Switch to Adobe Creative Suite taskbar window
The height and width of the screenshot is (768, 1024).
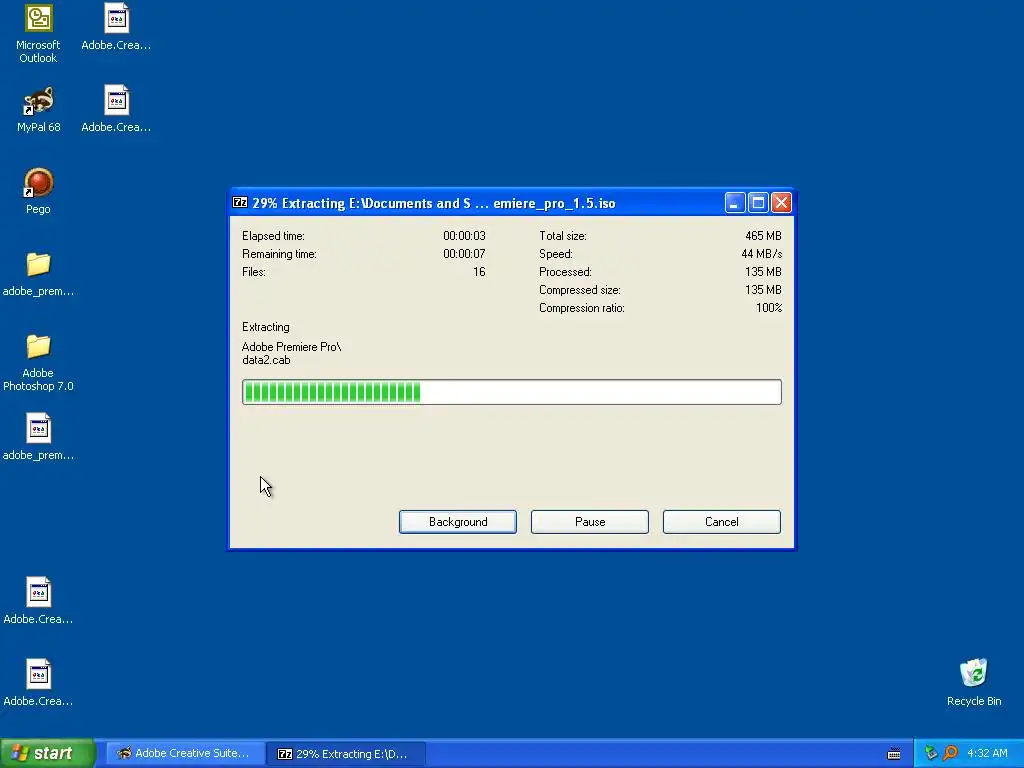point(185,753)
